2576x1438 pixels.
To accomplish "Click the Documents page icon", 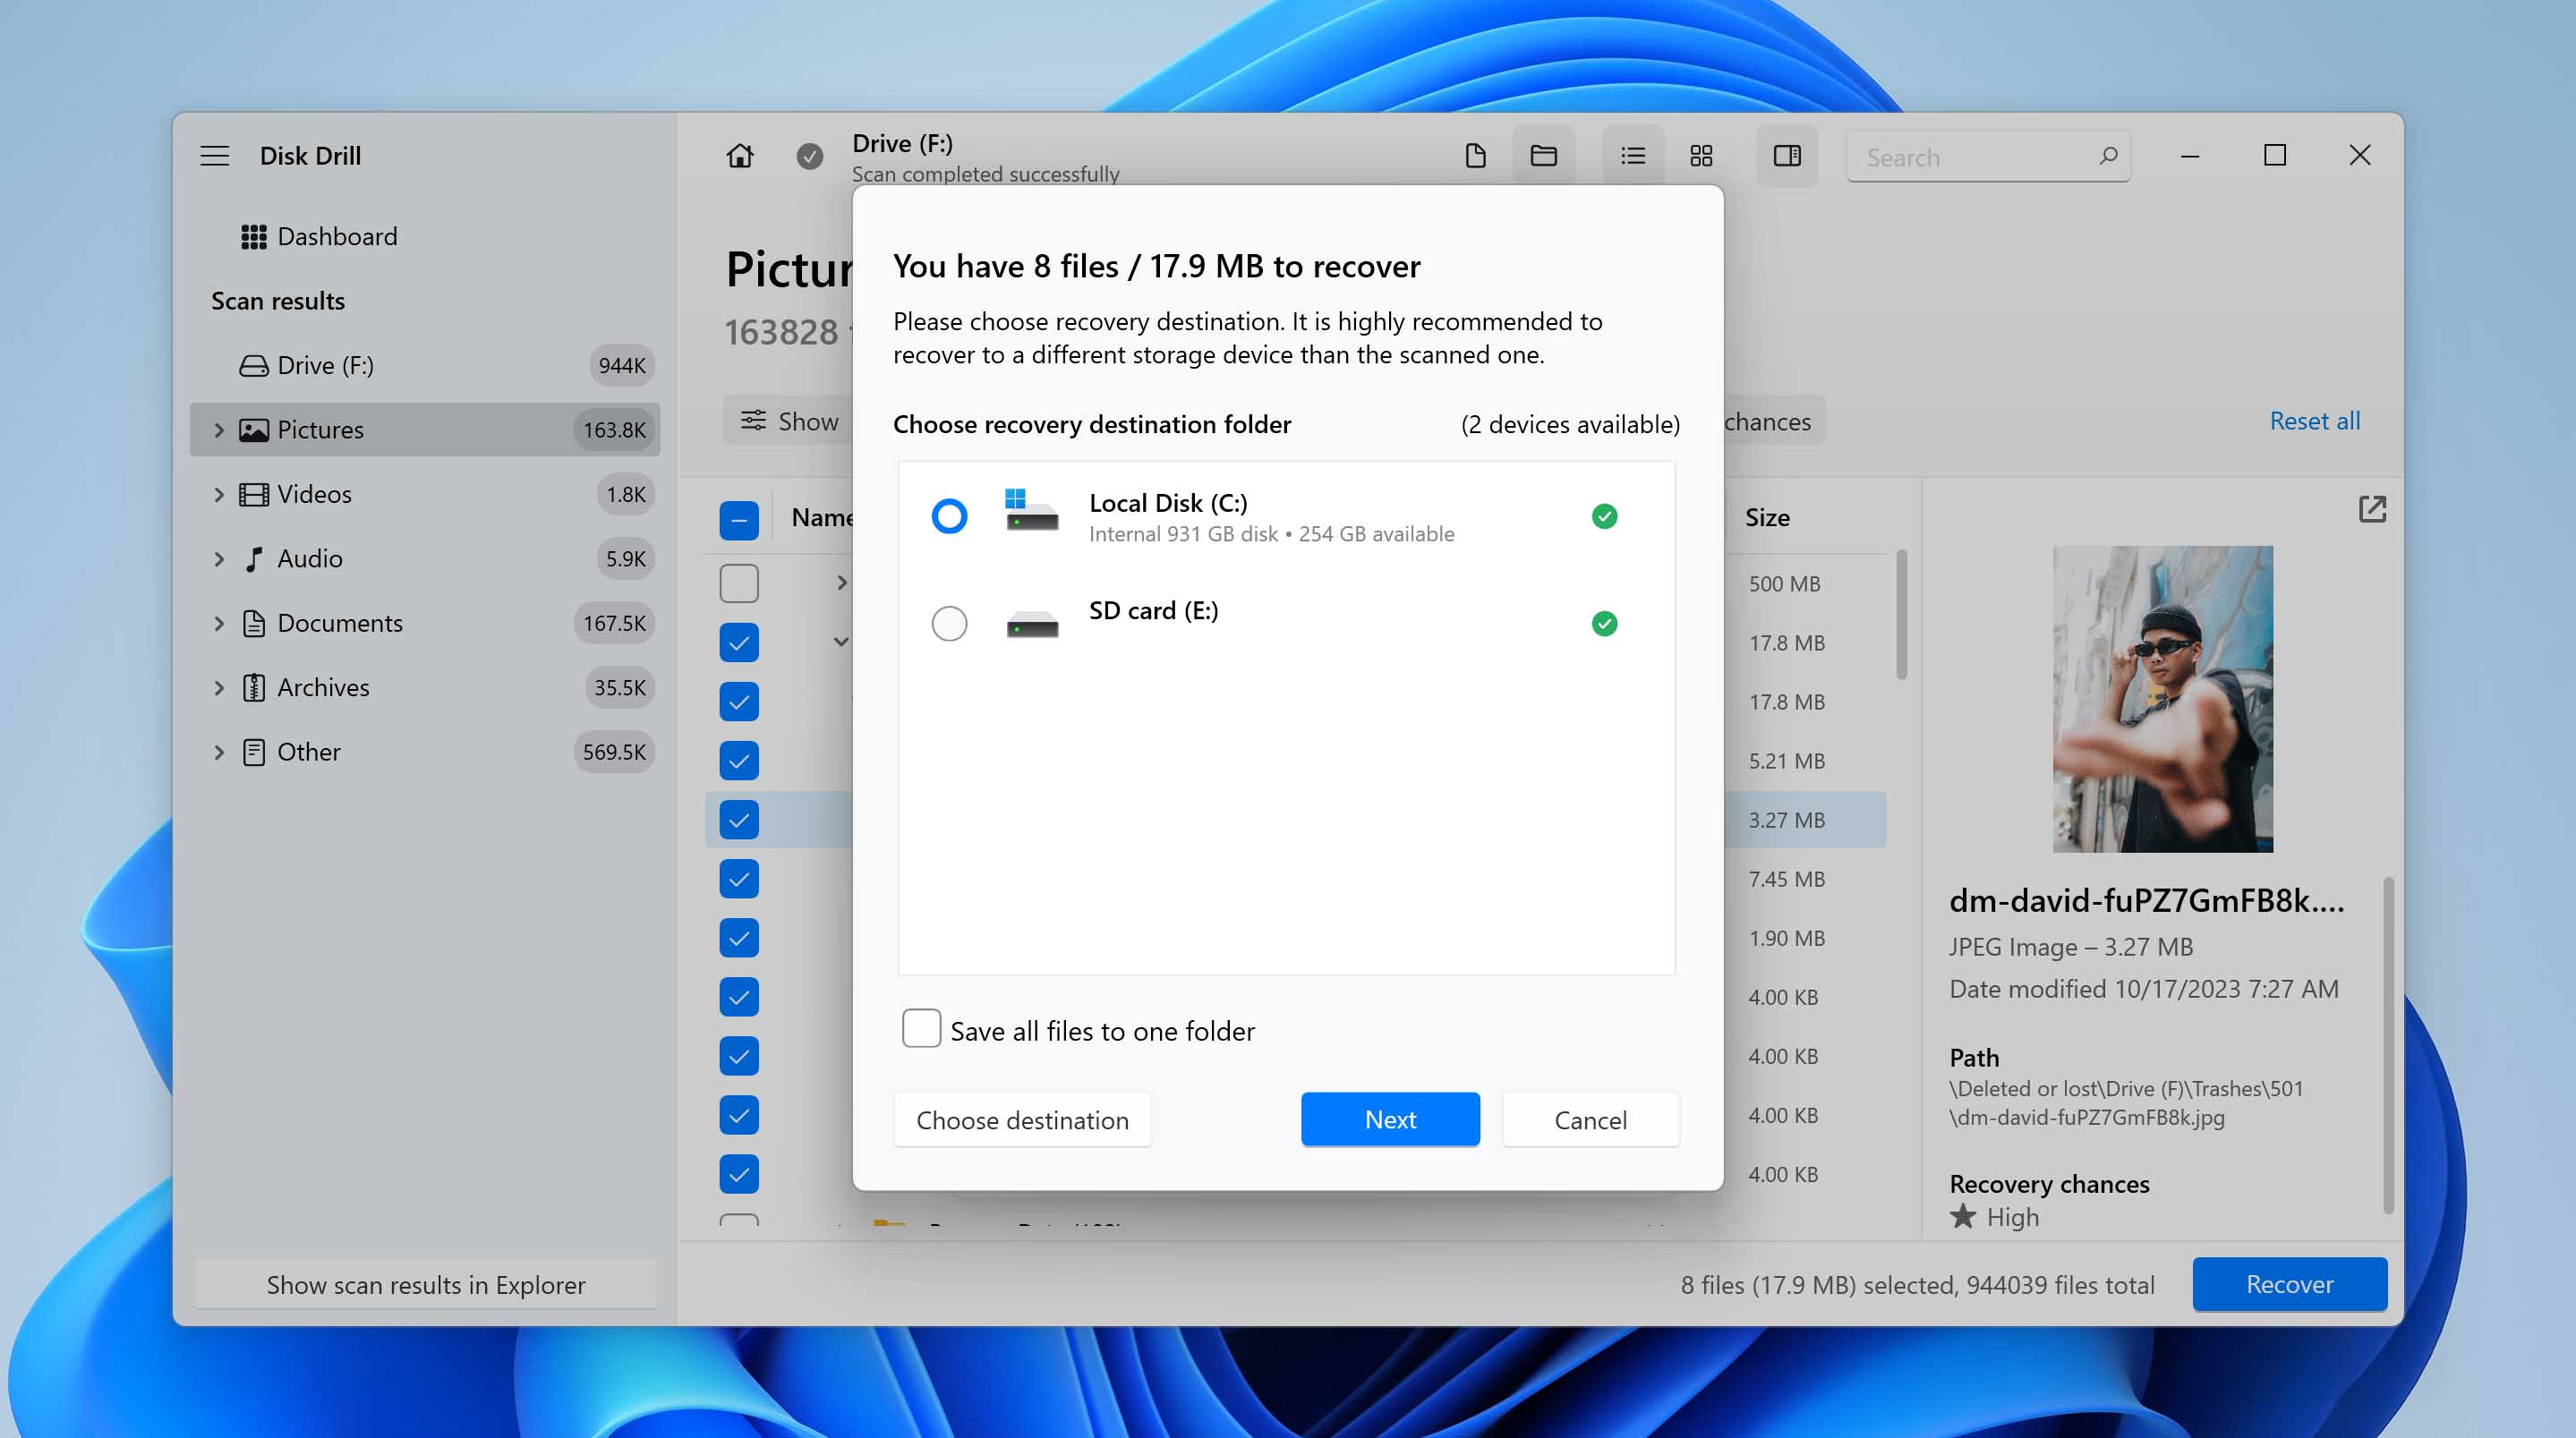I will coord(254,624).
